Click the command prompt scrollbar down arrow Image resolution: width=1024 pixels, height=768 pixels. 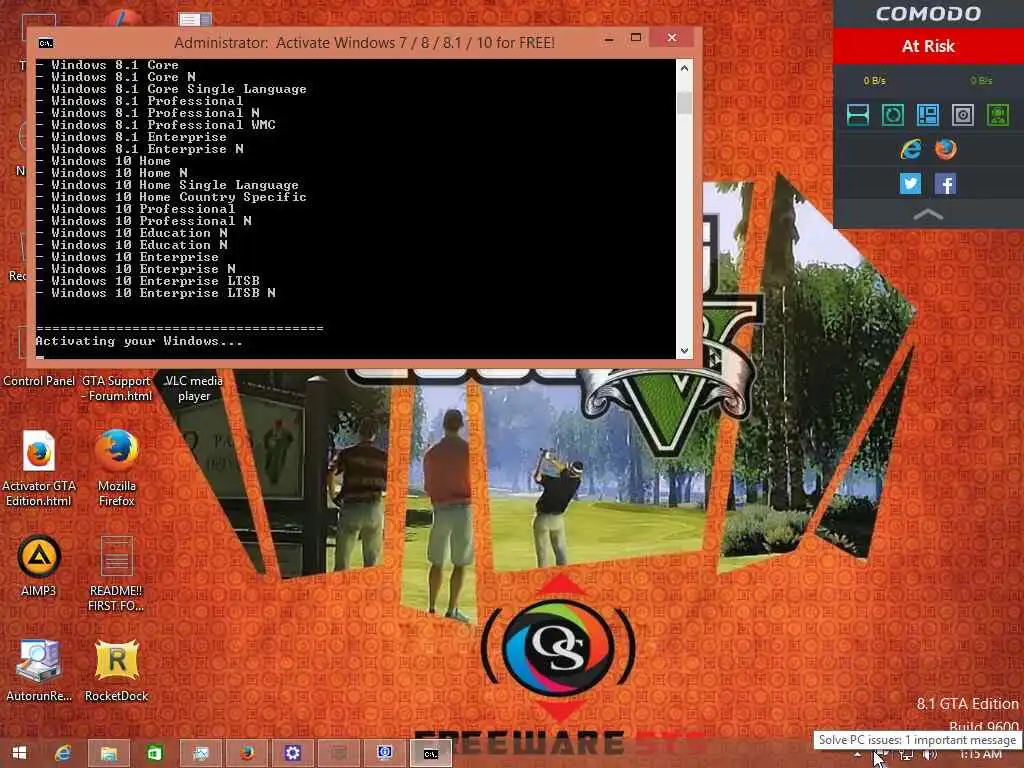(x=684, y=351)
